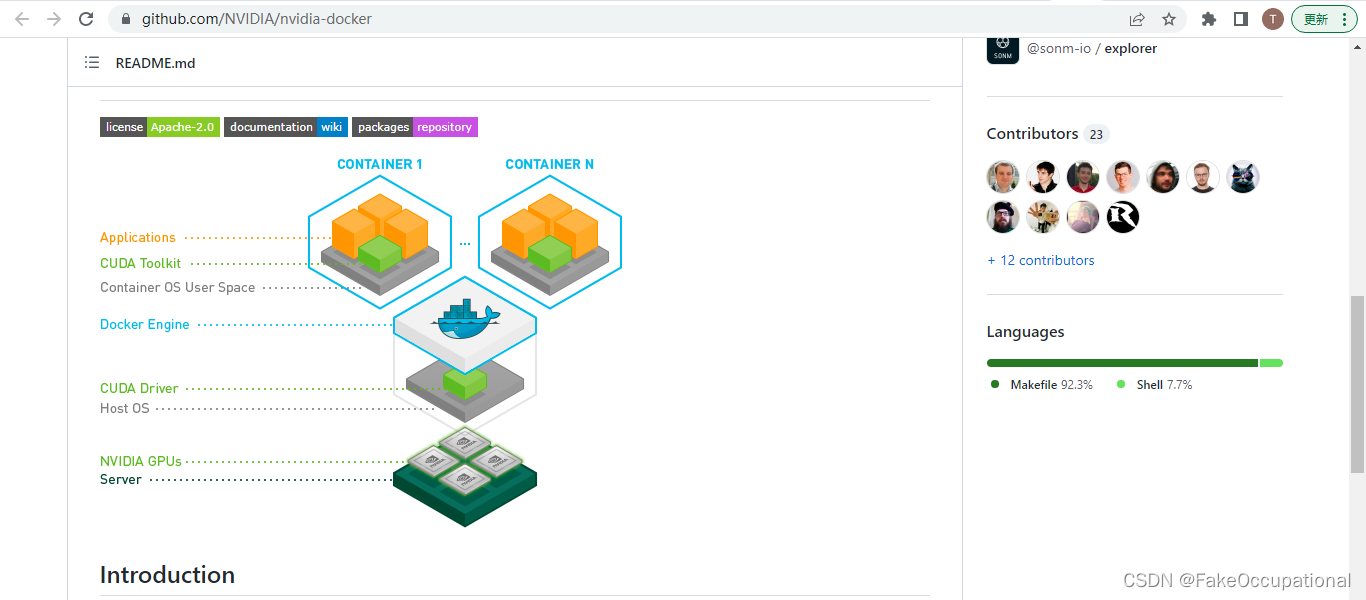Screen dimensions: 1366x600
Task: Click the Makefile segment of language bar
Action: pyautogui.click(x=1122, y=363)
